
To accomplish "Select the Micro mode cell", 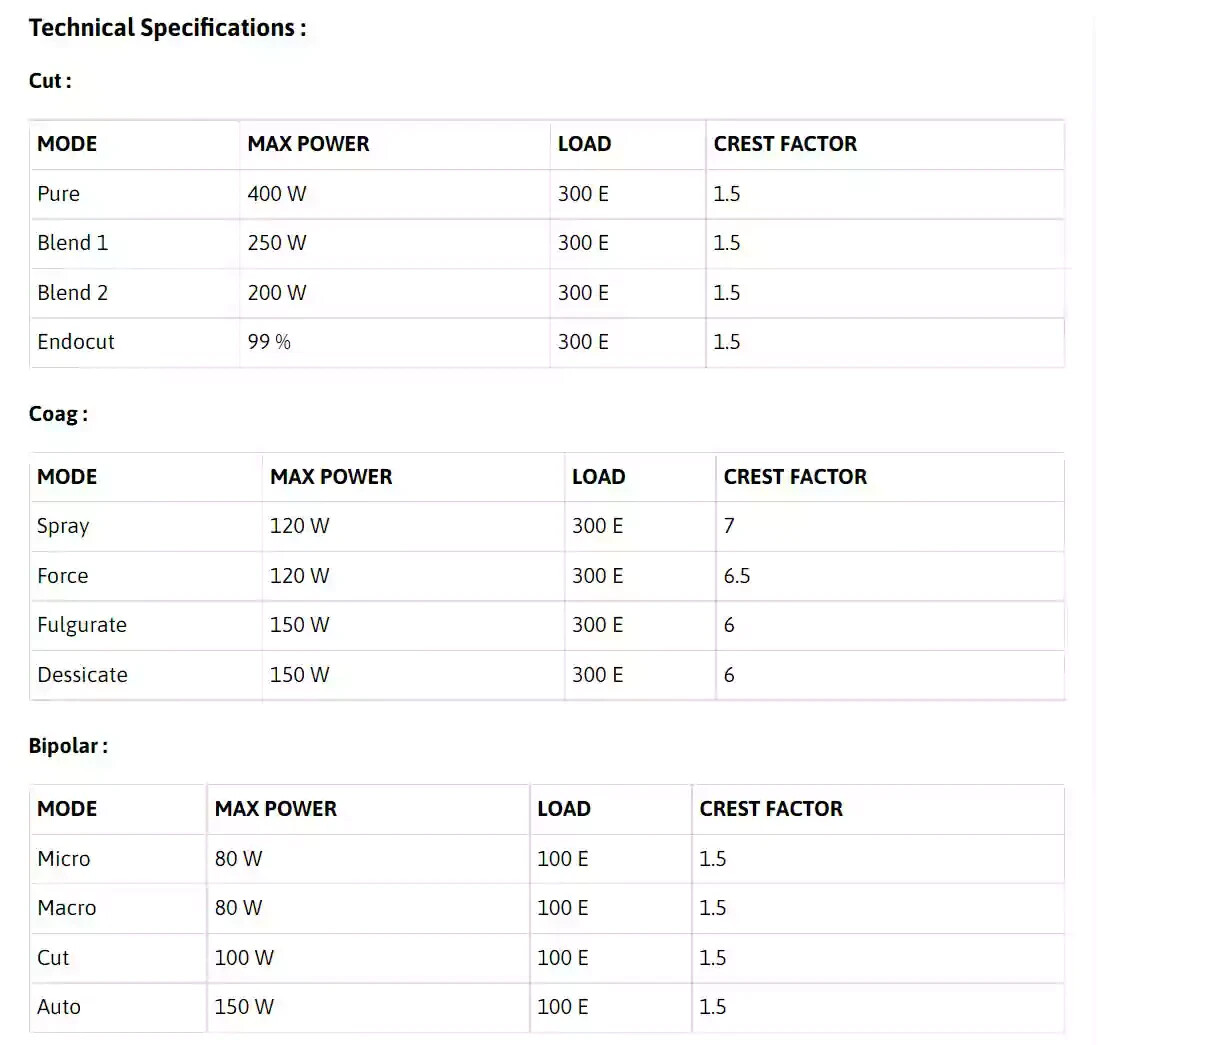I will coord(64,859).
